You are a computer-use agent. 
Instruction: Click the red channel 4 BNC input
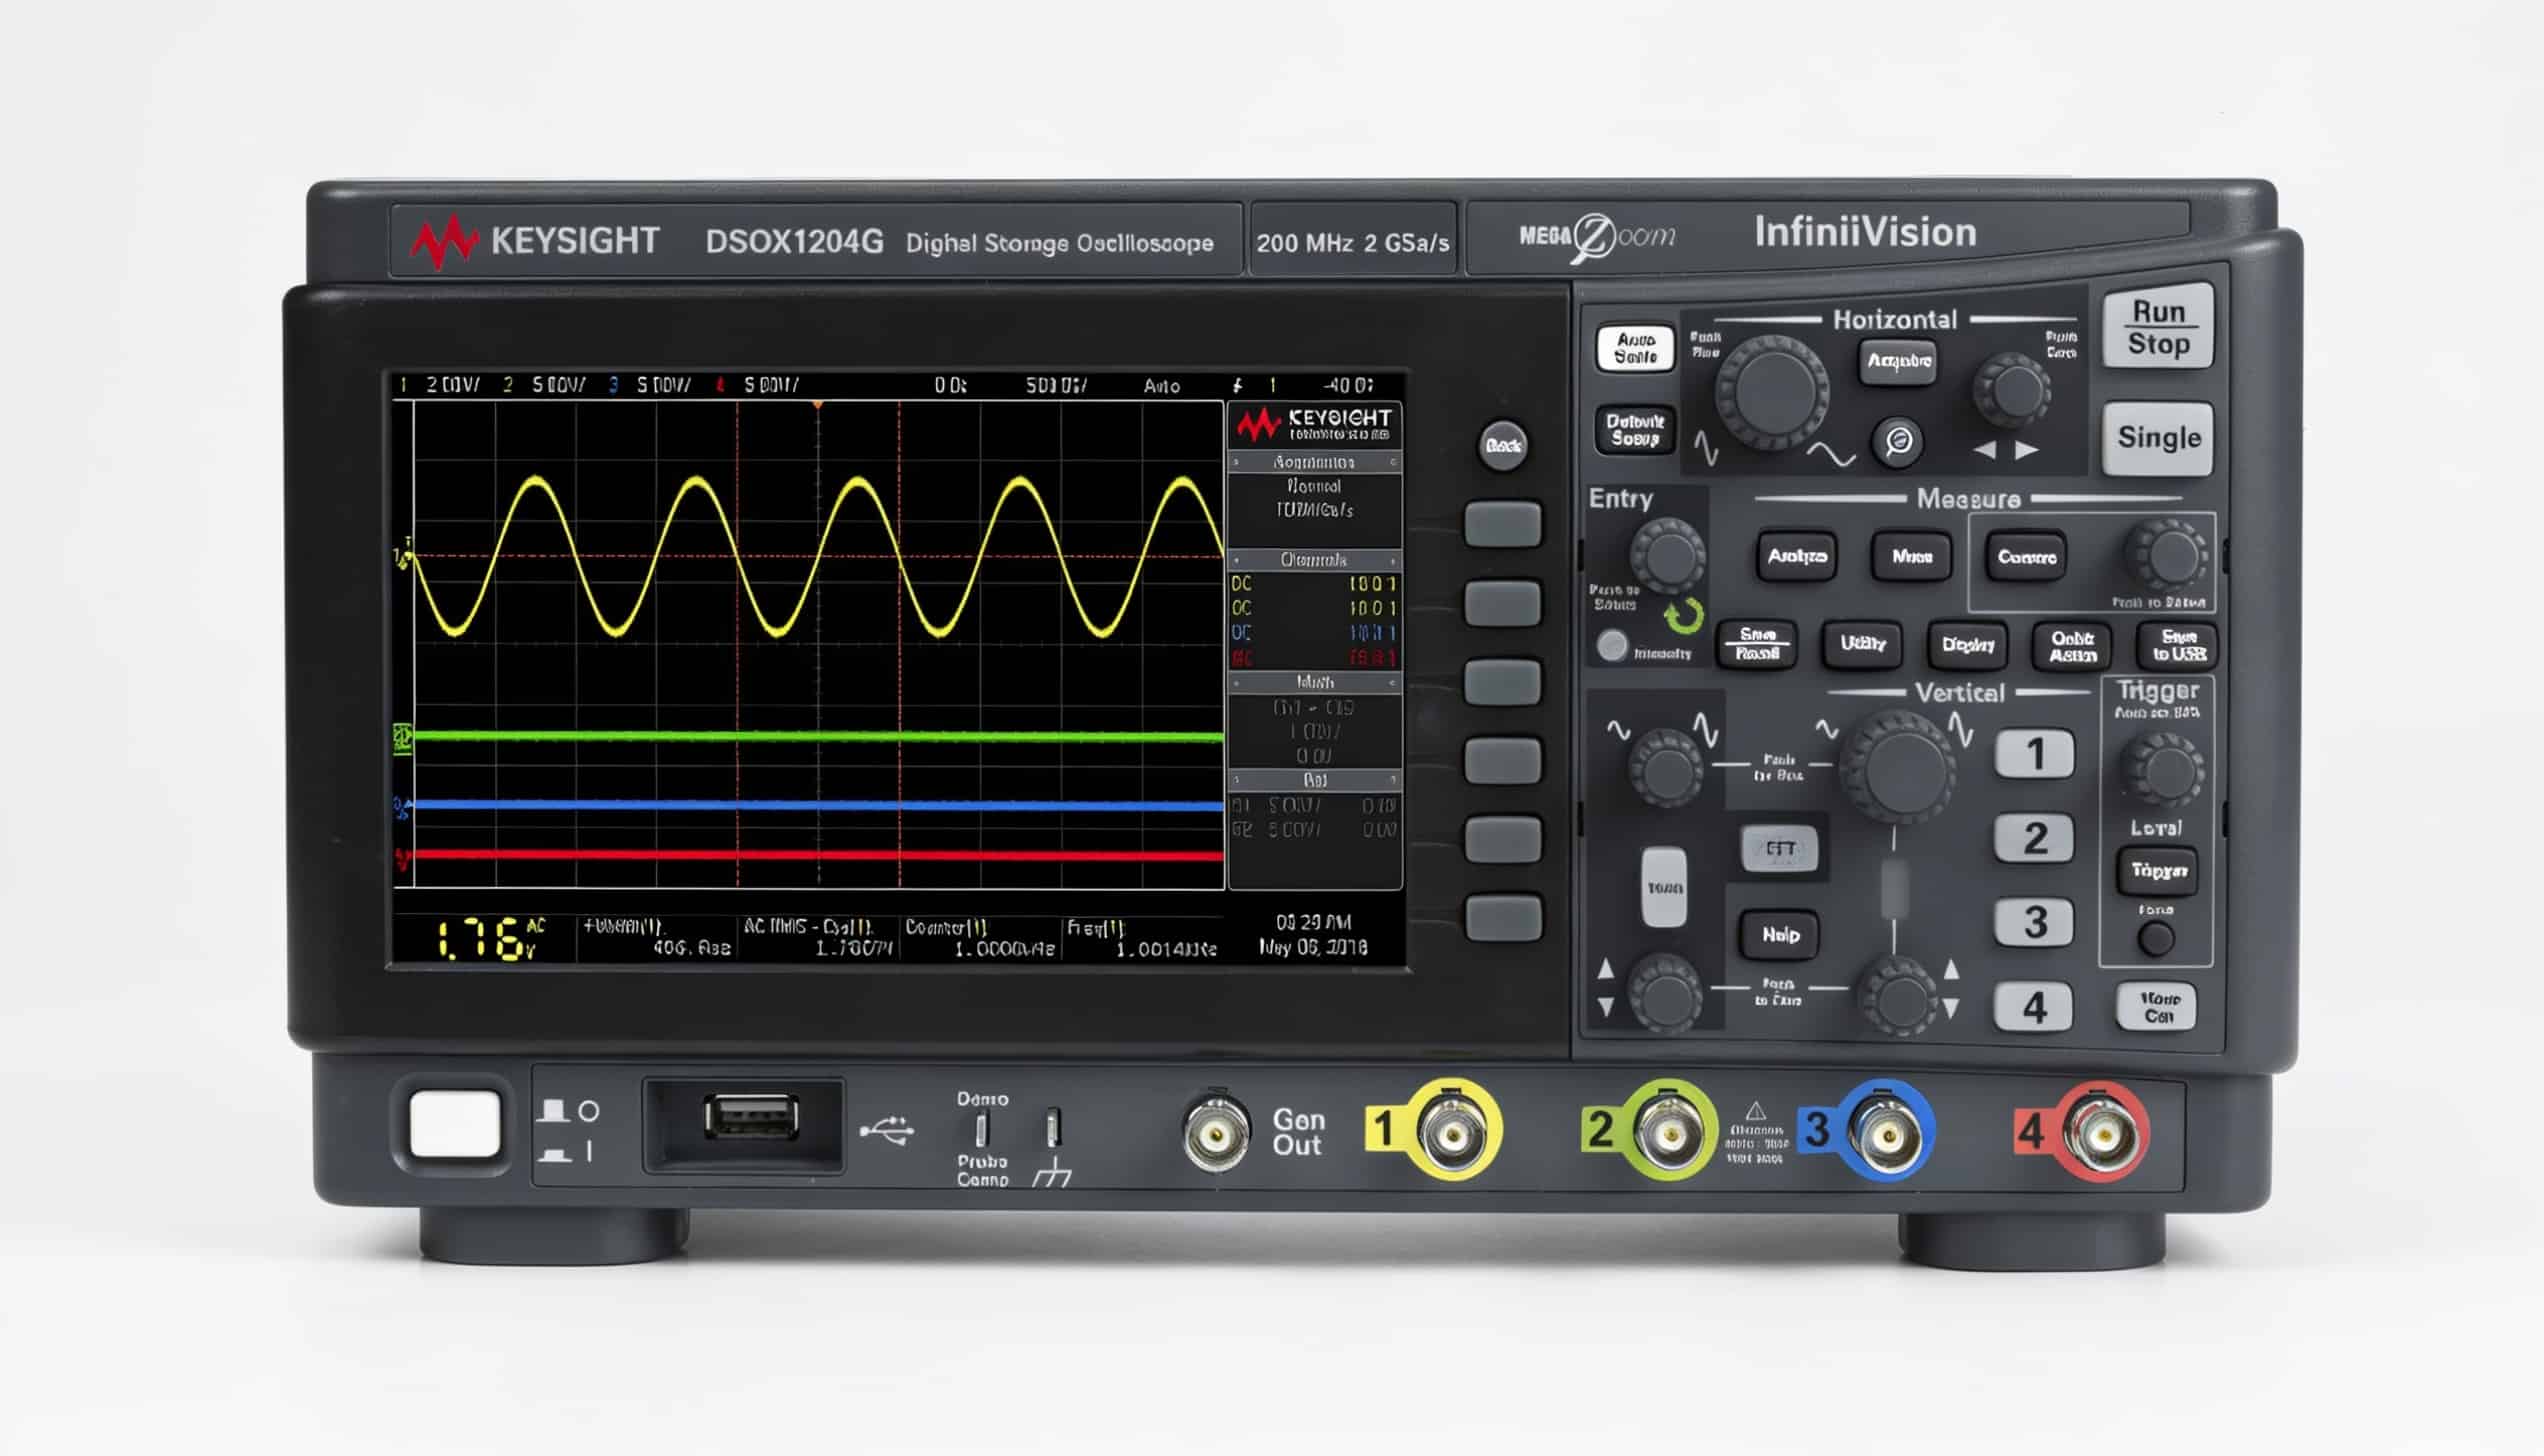(2102, 1131)
